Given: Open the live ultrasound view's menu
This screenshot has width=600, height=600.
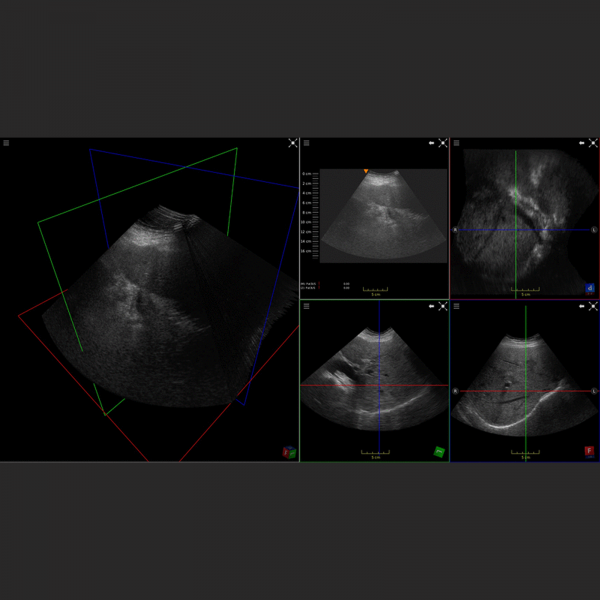Looking at the screenshot, I should pos(306,143).
